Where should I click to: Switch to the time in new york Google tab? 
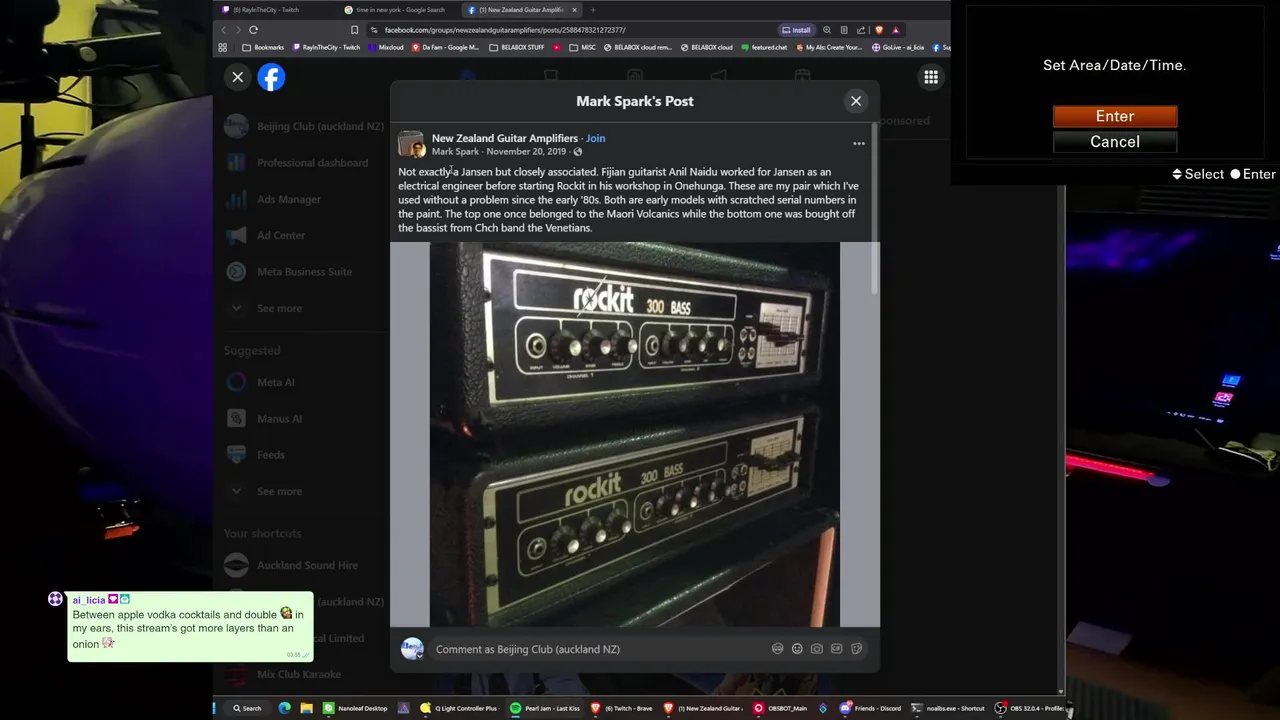coord(400,10)
